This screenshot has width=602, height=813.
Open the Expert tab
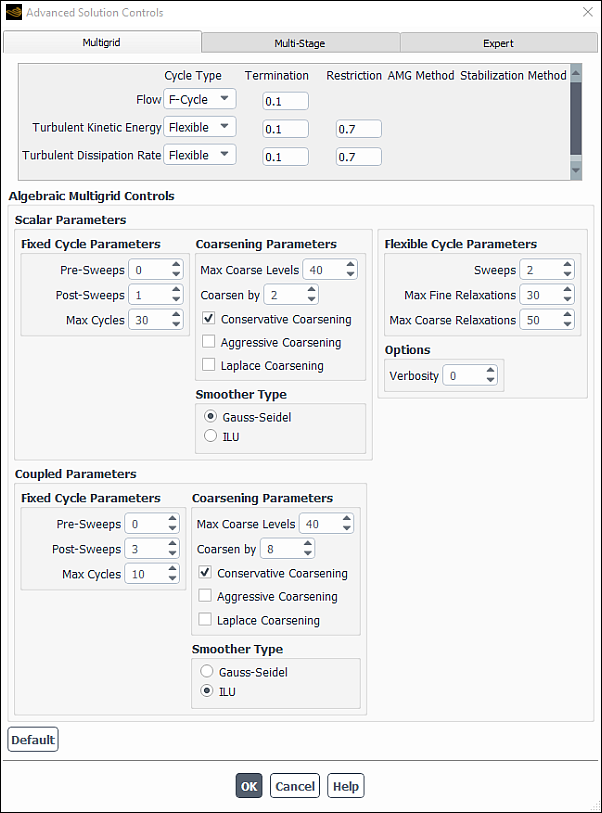(497, 43)
